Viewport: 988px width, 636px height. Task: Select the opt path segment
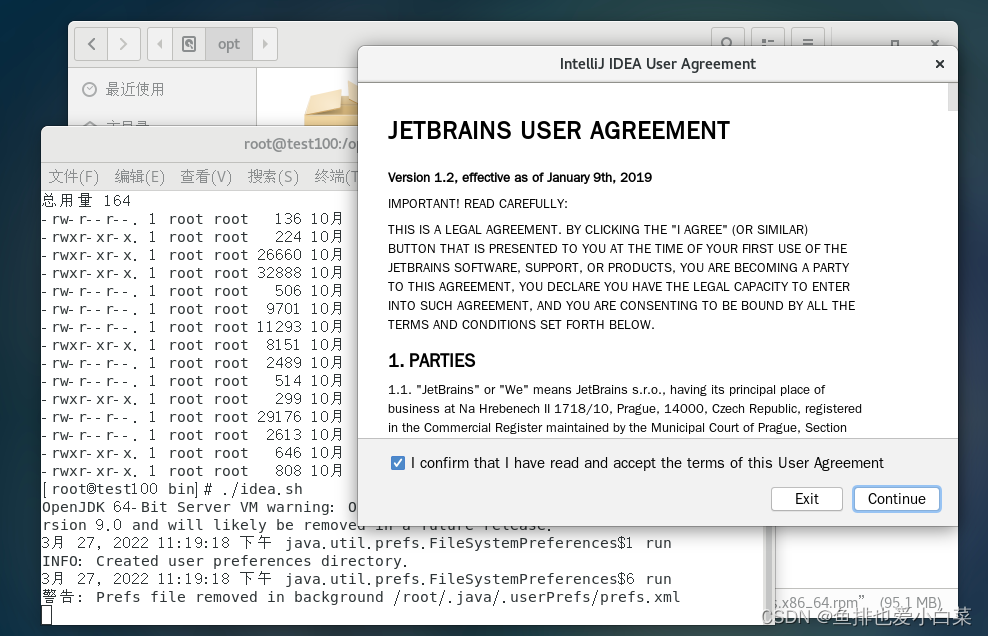click(x=229, y=44)
